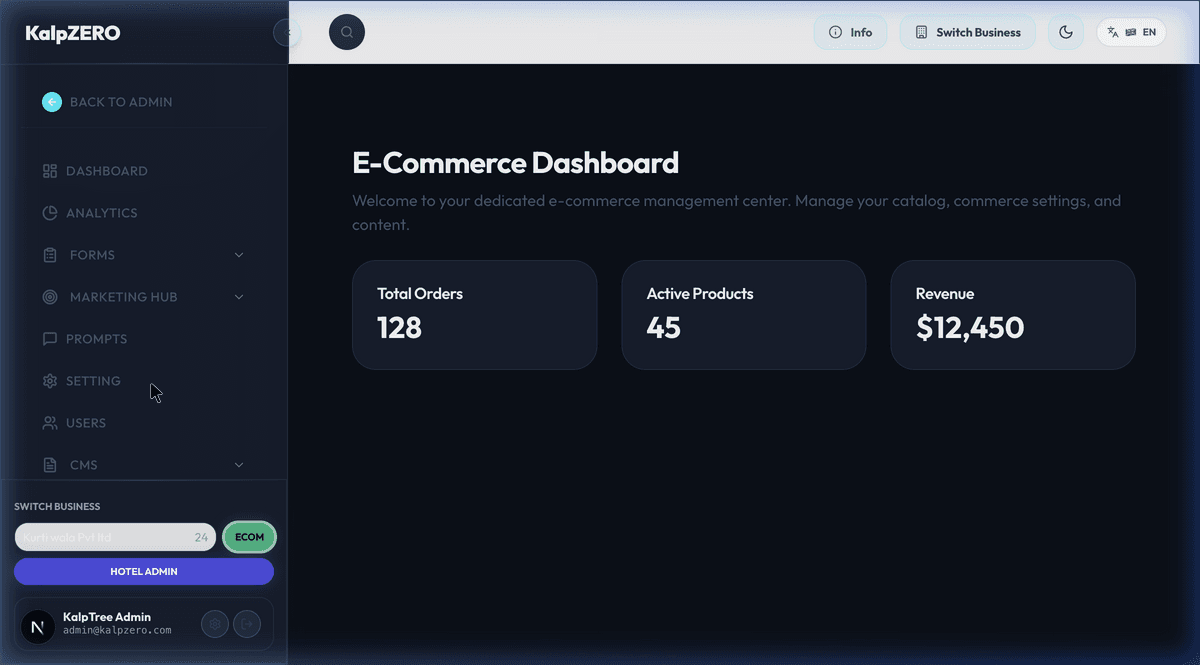The width and height of the screenshot is (1200, 665).
Task: Click the Switch Business button in the top bar
Action: pos(967,32)
